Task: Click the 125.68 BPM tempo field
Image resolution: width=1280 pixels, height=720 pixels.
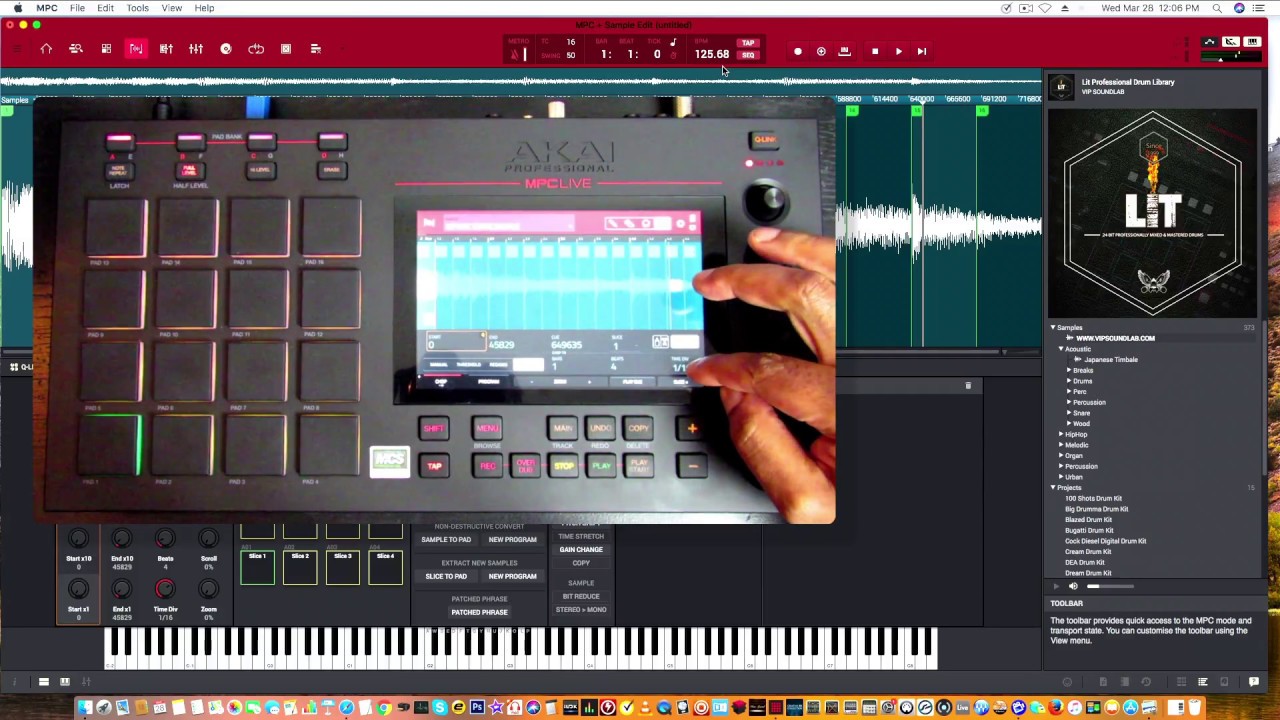Action: point(712,54)
